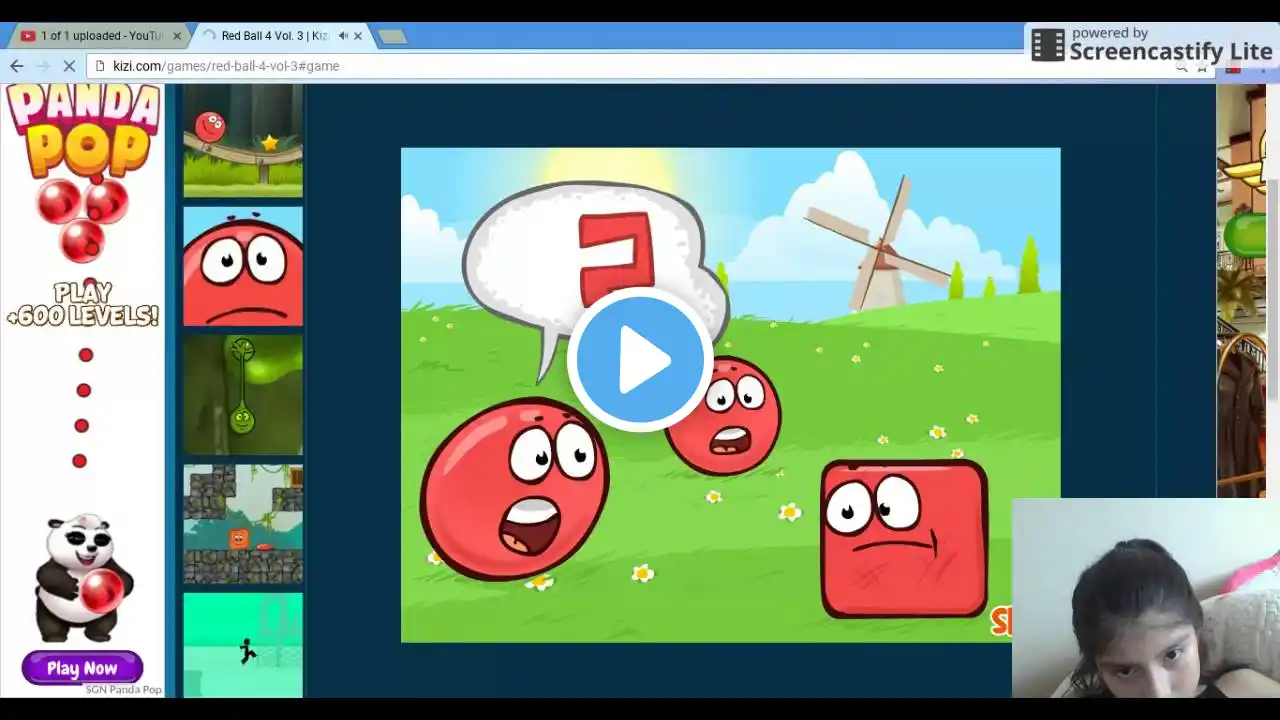This screenshot has height=720, width=1280.
Task: Click the panda holding a red bubble
Action: point(84,578)
